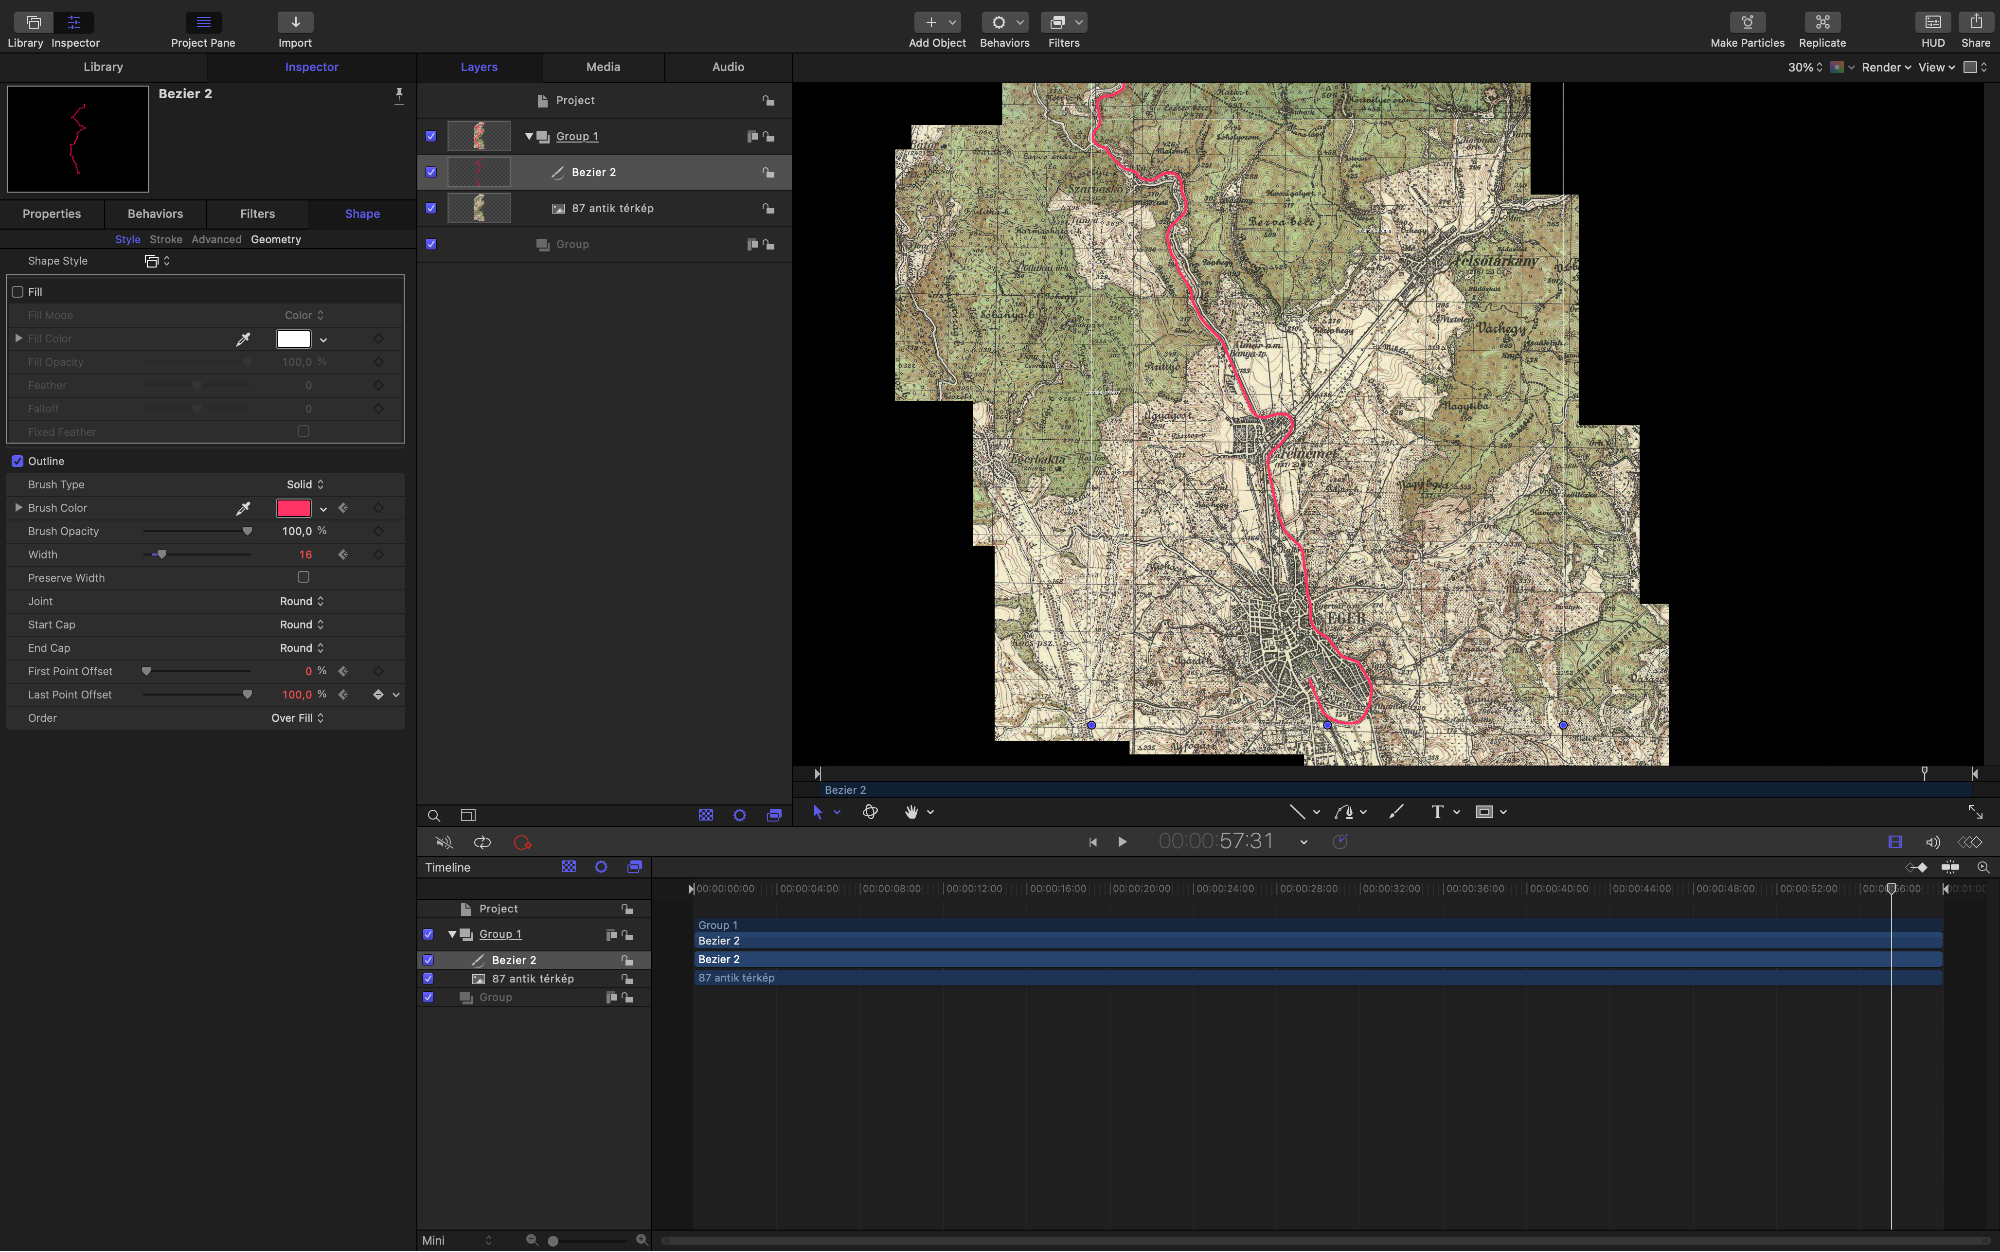Change Start Cap dropdown
The image size is (2000, 1252).
[x=302, y=625]
